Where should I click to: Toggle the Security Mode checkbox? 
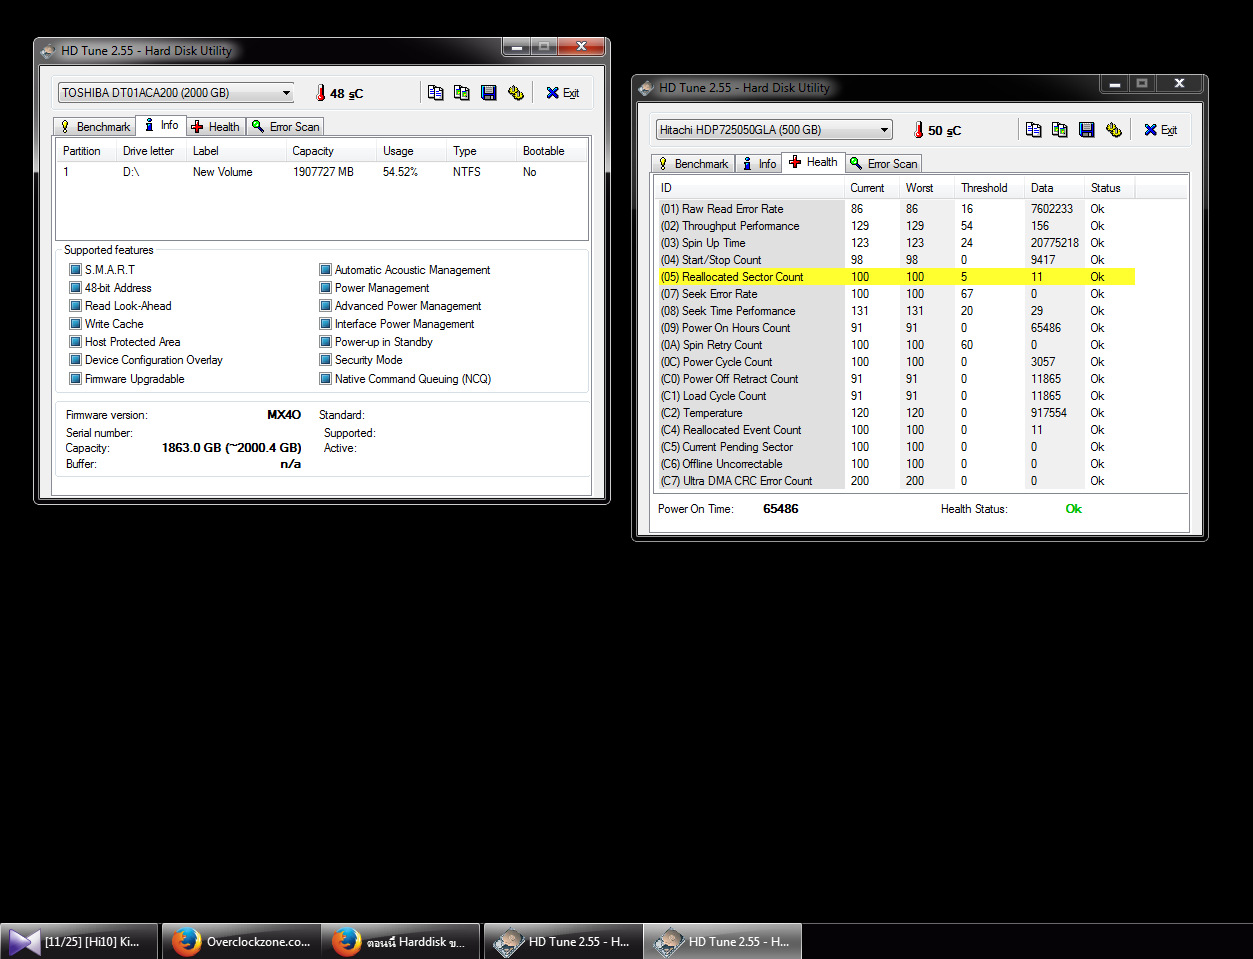[325, 360]
